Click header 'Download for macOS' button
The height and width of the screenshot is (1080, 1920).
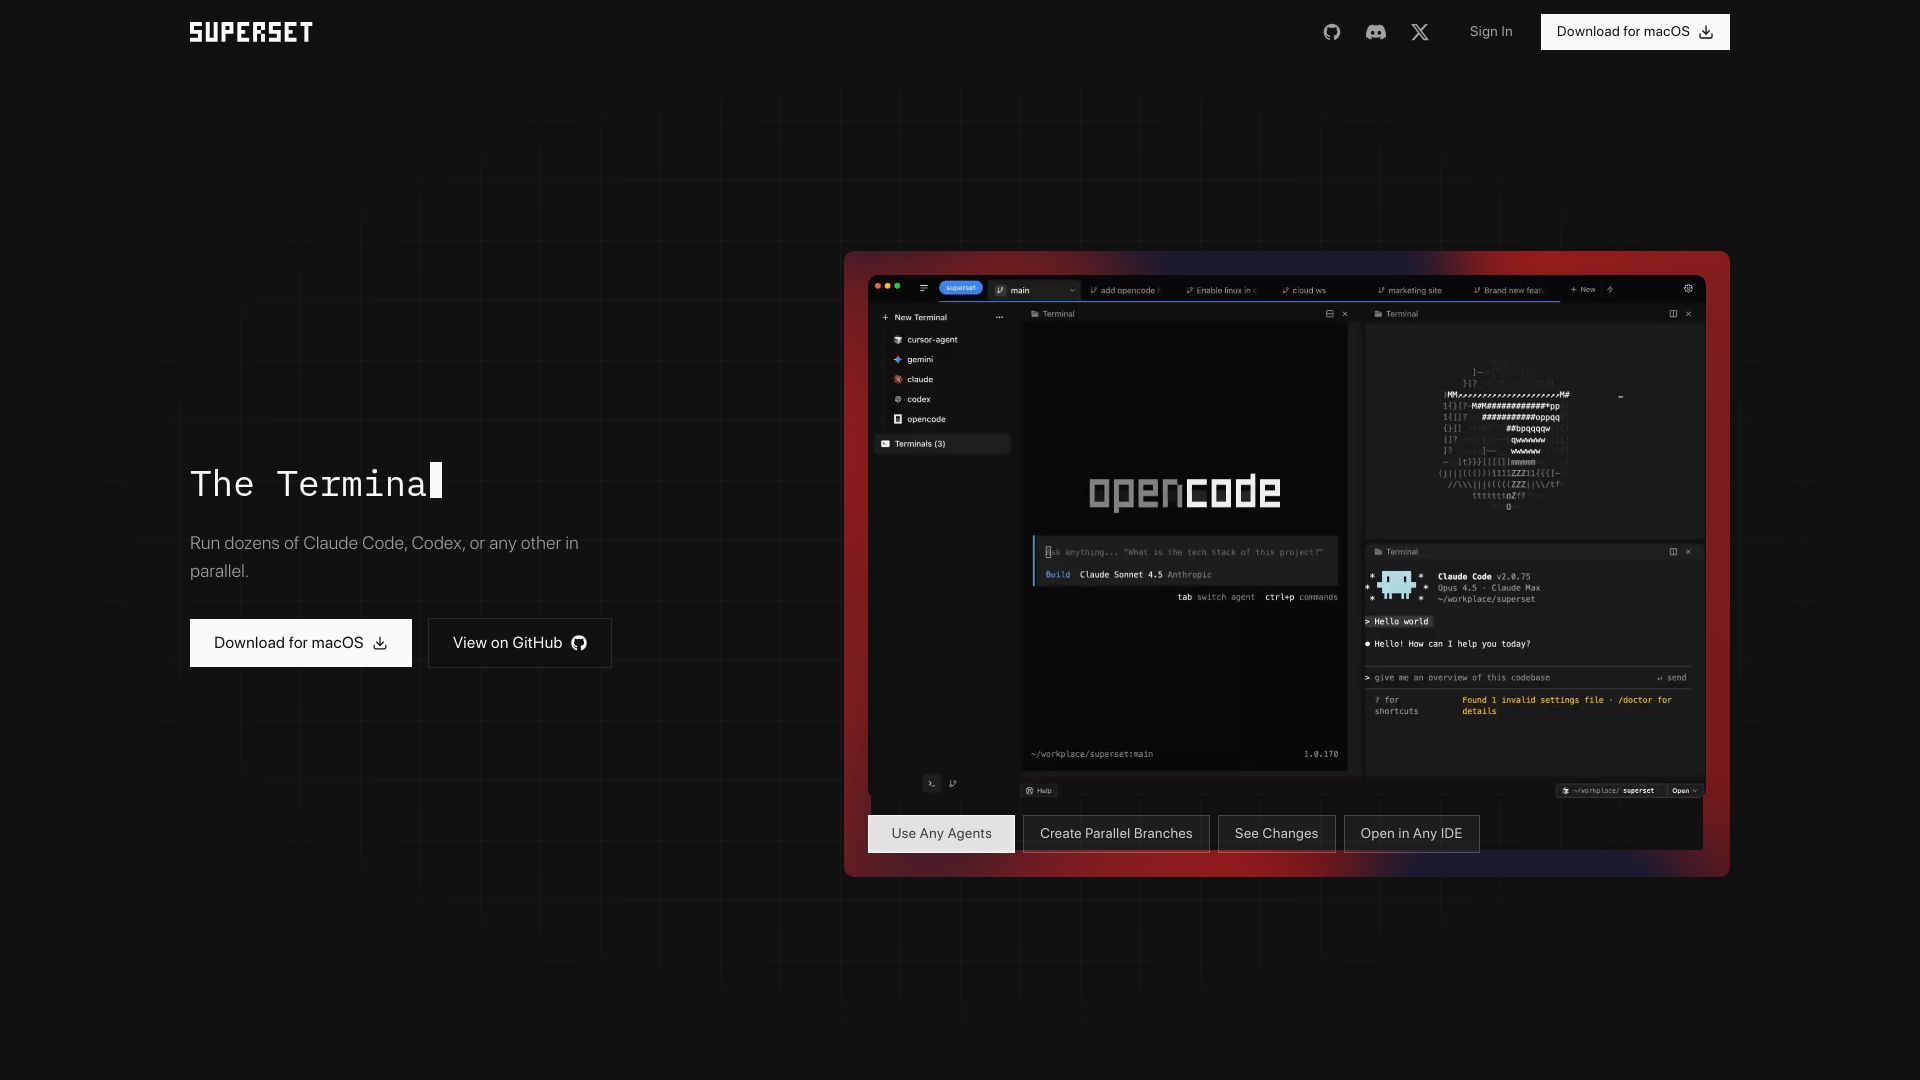[x=1635, y=32]
